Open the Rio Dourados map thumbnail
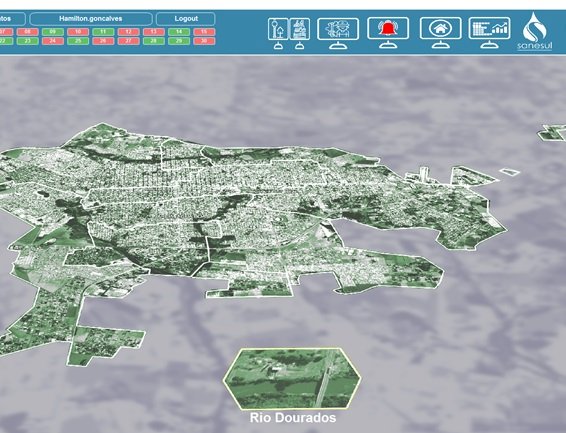The width and height of the screenshot is (566, 433). (x=292, y=379)
